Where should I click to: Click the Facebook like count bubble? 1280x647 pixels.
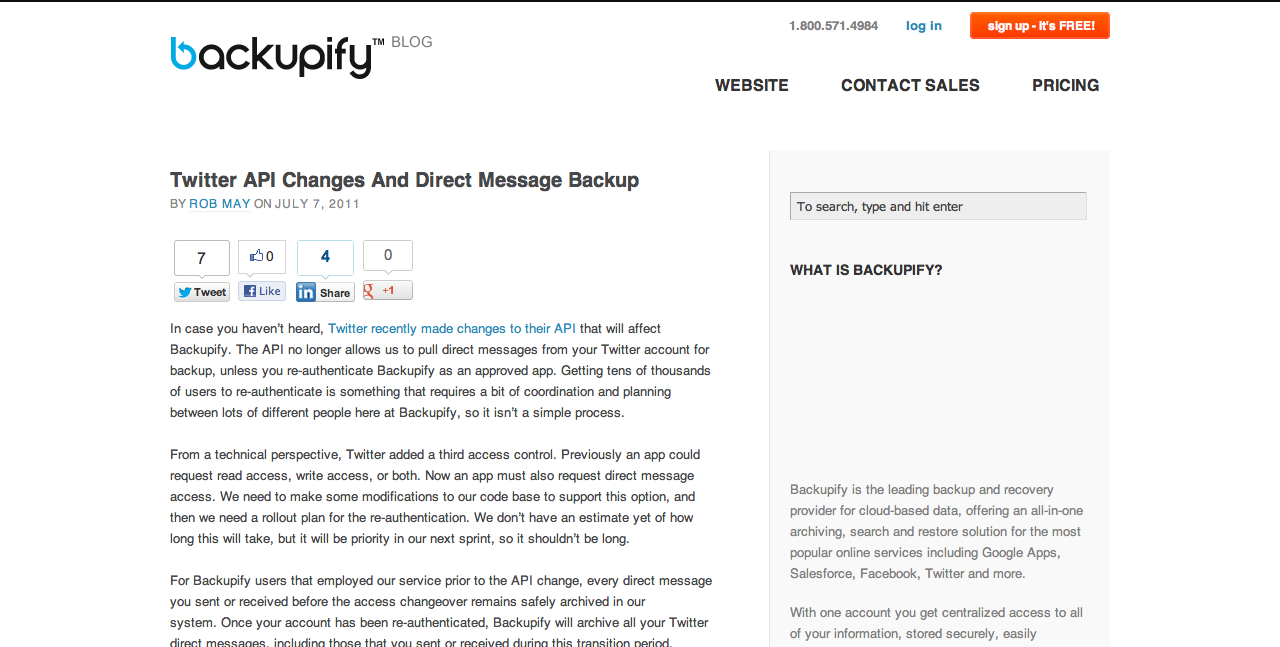(x=262, y=257)
